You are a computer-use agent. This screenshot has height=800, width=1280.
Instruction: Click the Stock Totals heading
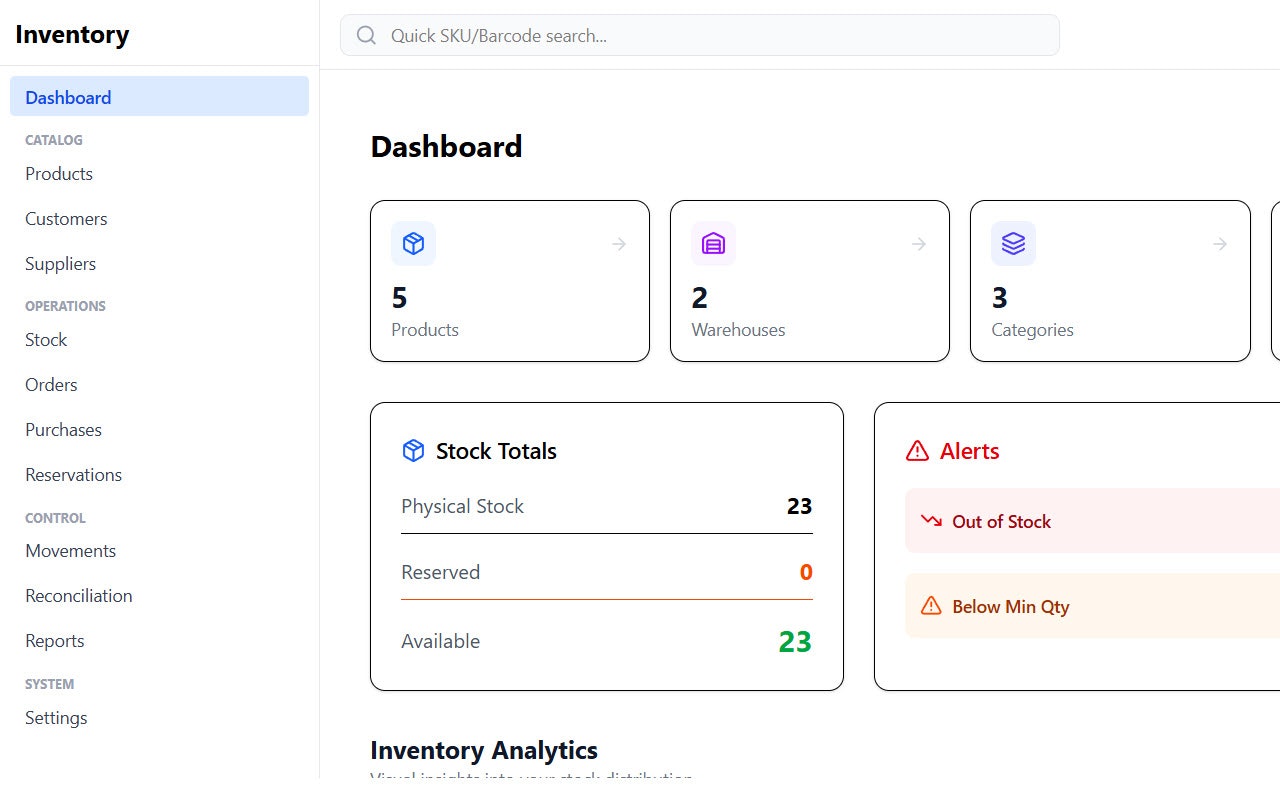coord(496,451)
